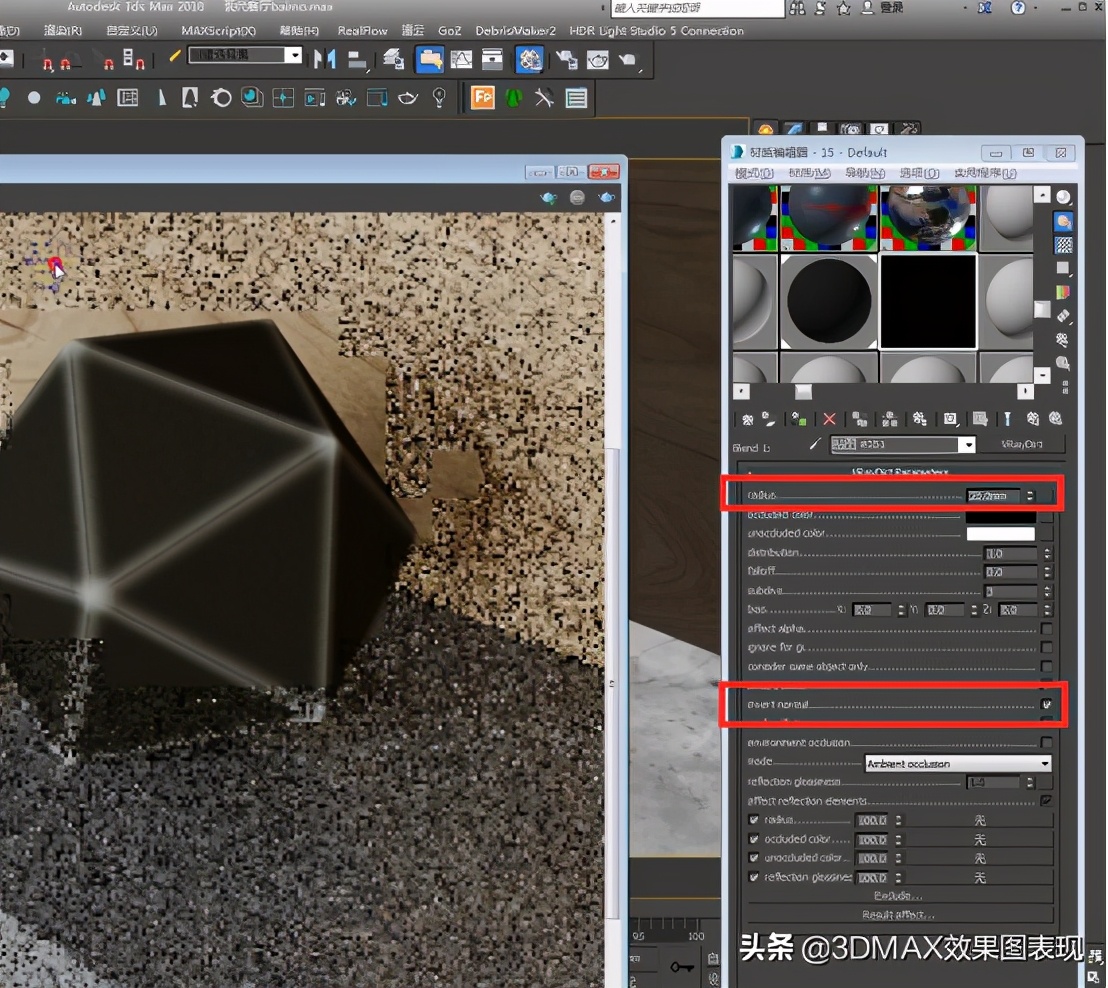Viewport: 1108px width, 988px height.
Task: Click the orange Fp plugin icon
Action: pyautogui.click(x=483, y=98)
